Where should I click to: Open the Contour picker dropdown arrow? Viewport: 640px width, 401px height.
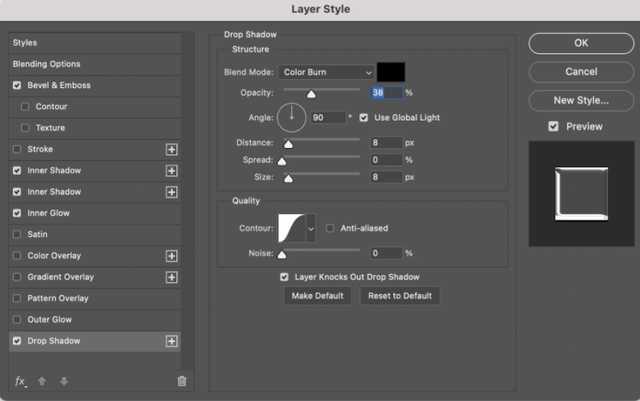(x=311, y=228)
